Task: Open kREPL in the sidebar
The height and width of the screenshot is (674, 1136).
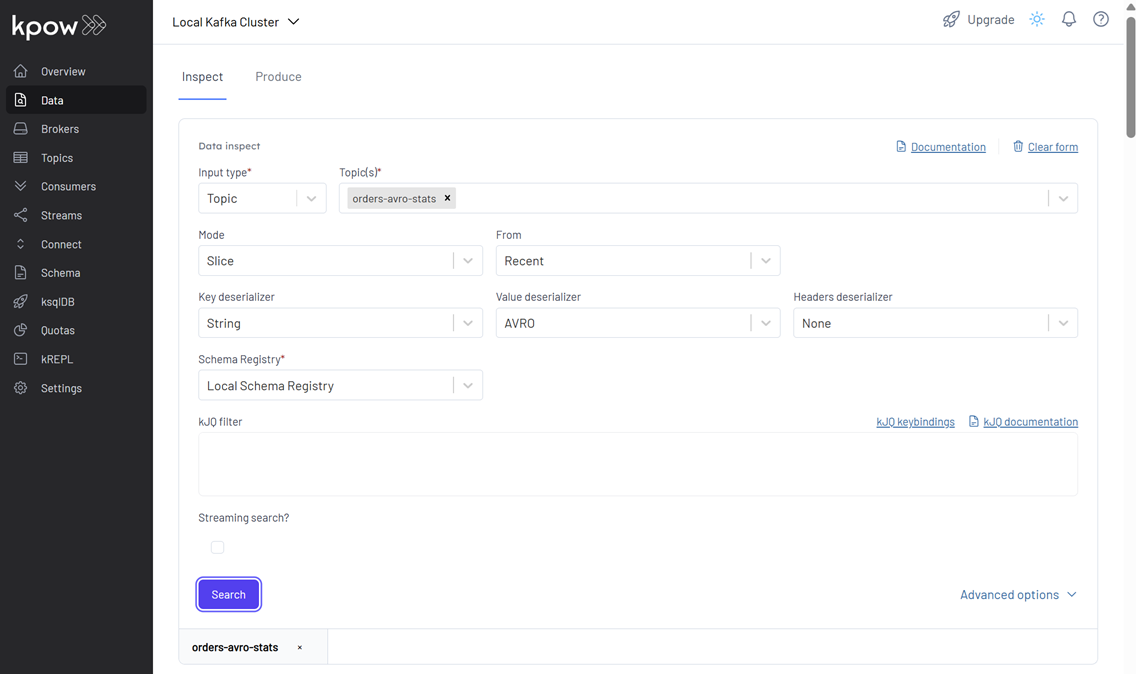Action: click(76, 359)
